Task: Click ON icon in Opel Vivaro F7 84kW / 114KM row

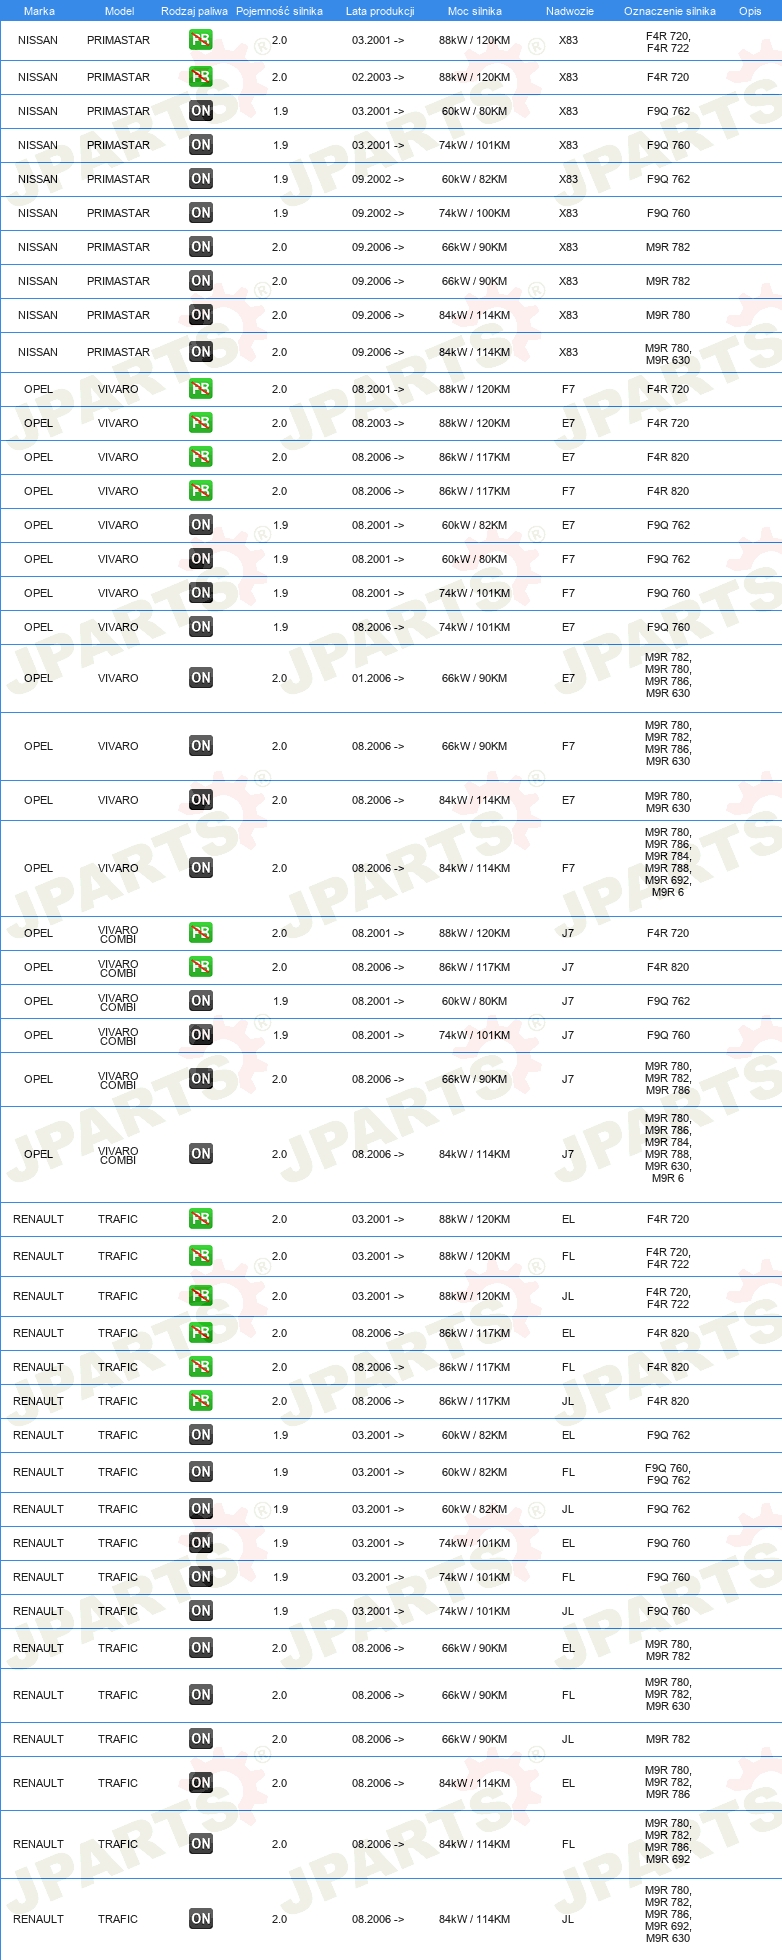Action: (x=201, y=868)
